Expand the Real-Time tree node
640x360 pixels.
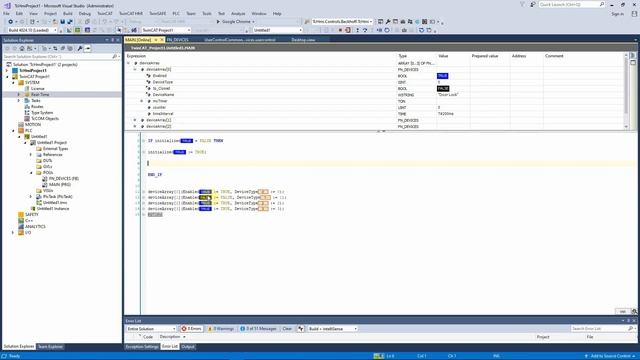click(18, 94)
